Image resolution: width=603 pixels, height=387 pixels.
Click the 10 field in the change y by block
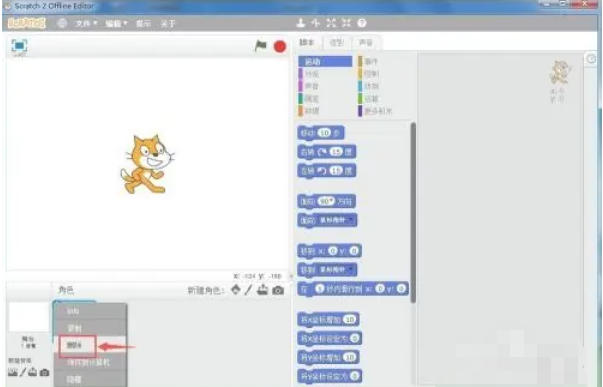[x=349, y=357]
